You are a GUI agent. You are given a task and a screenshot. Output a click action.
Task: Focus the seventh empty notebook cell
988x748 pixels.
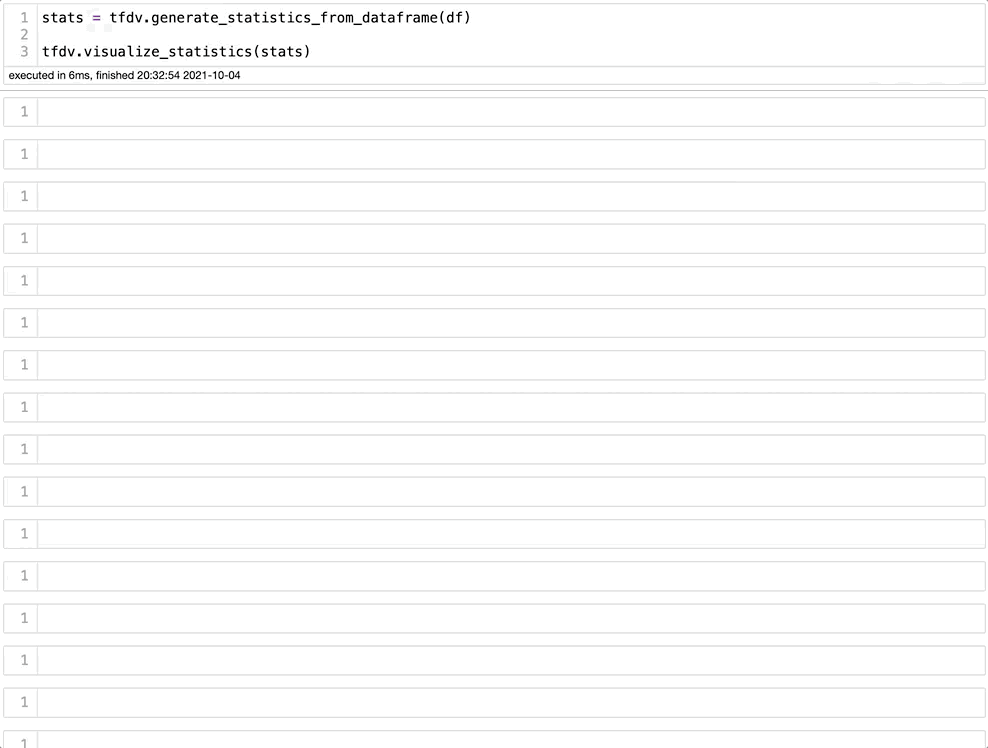(510, 365)
